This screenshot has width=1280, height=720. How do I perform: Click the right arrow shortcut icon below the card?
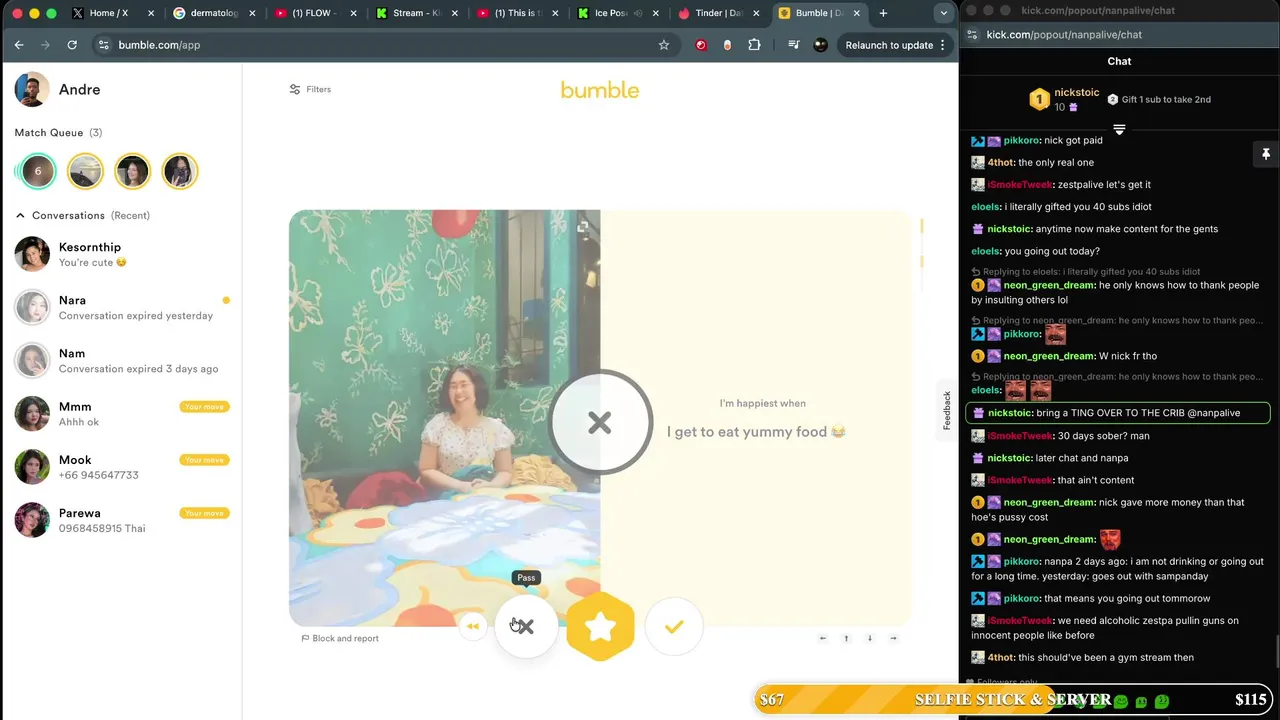[x=893, y=638]
